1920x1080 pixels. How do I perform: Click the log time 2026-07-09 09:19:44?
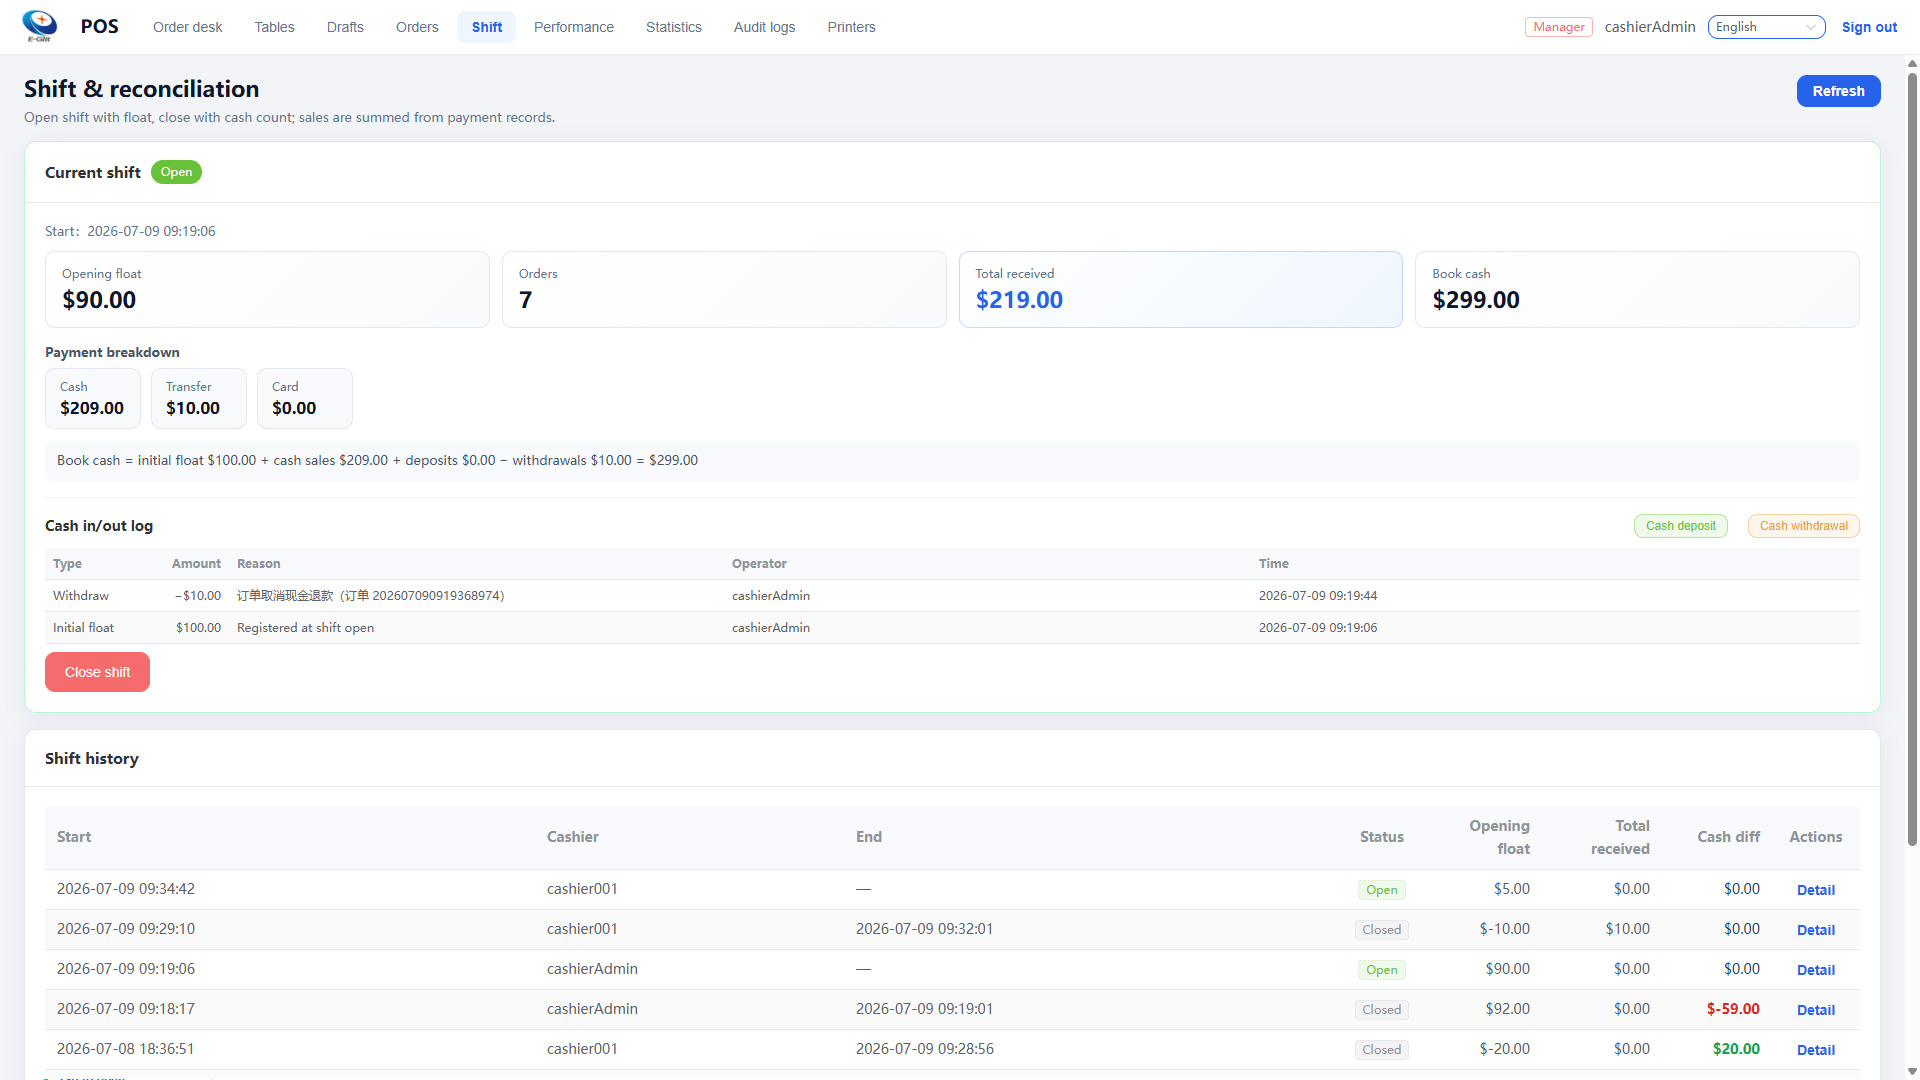click(1317, 596)
